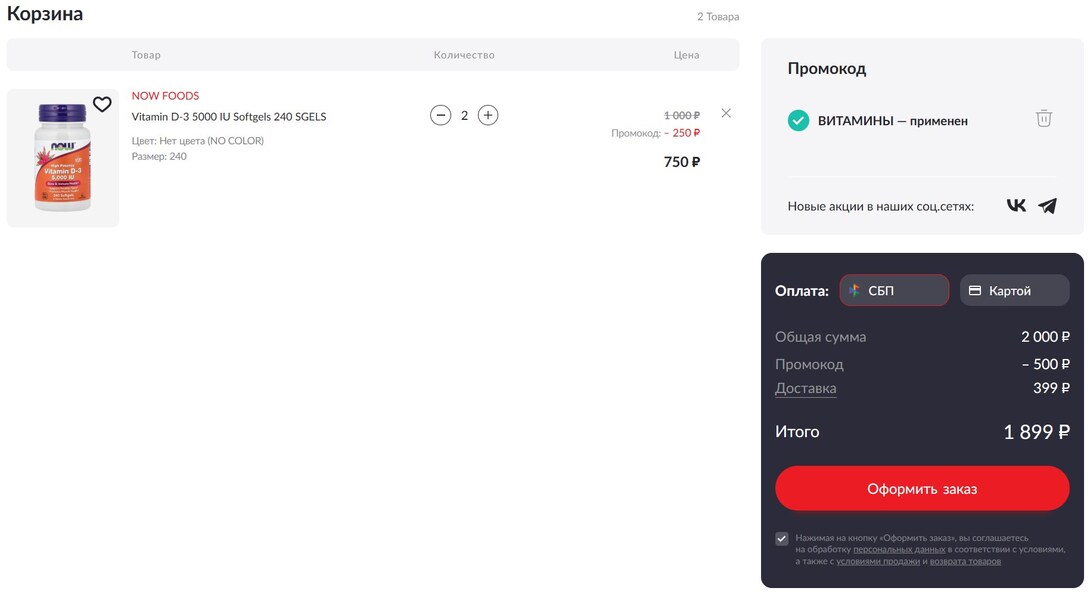Click the green promo code applied checkmark
Viewport: 1090px width, 594px height.
(798, 121)
